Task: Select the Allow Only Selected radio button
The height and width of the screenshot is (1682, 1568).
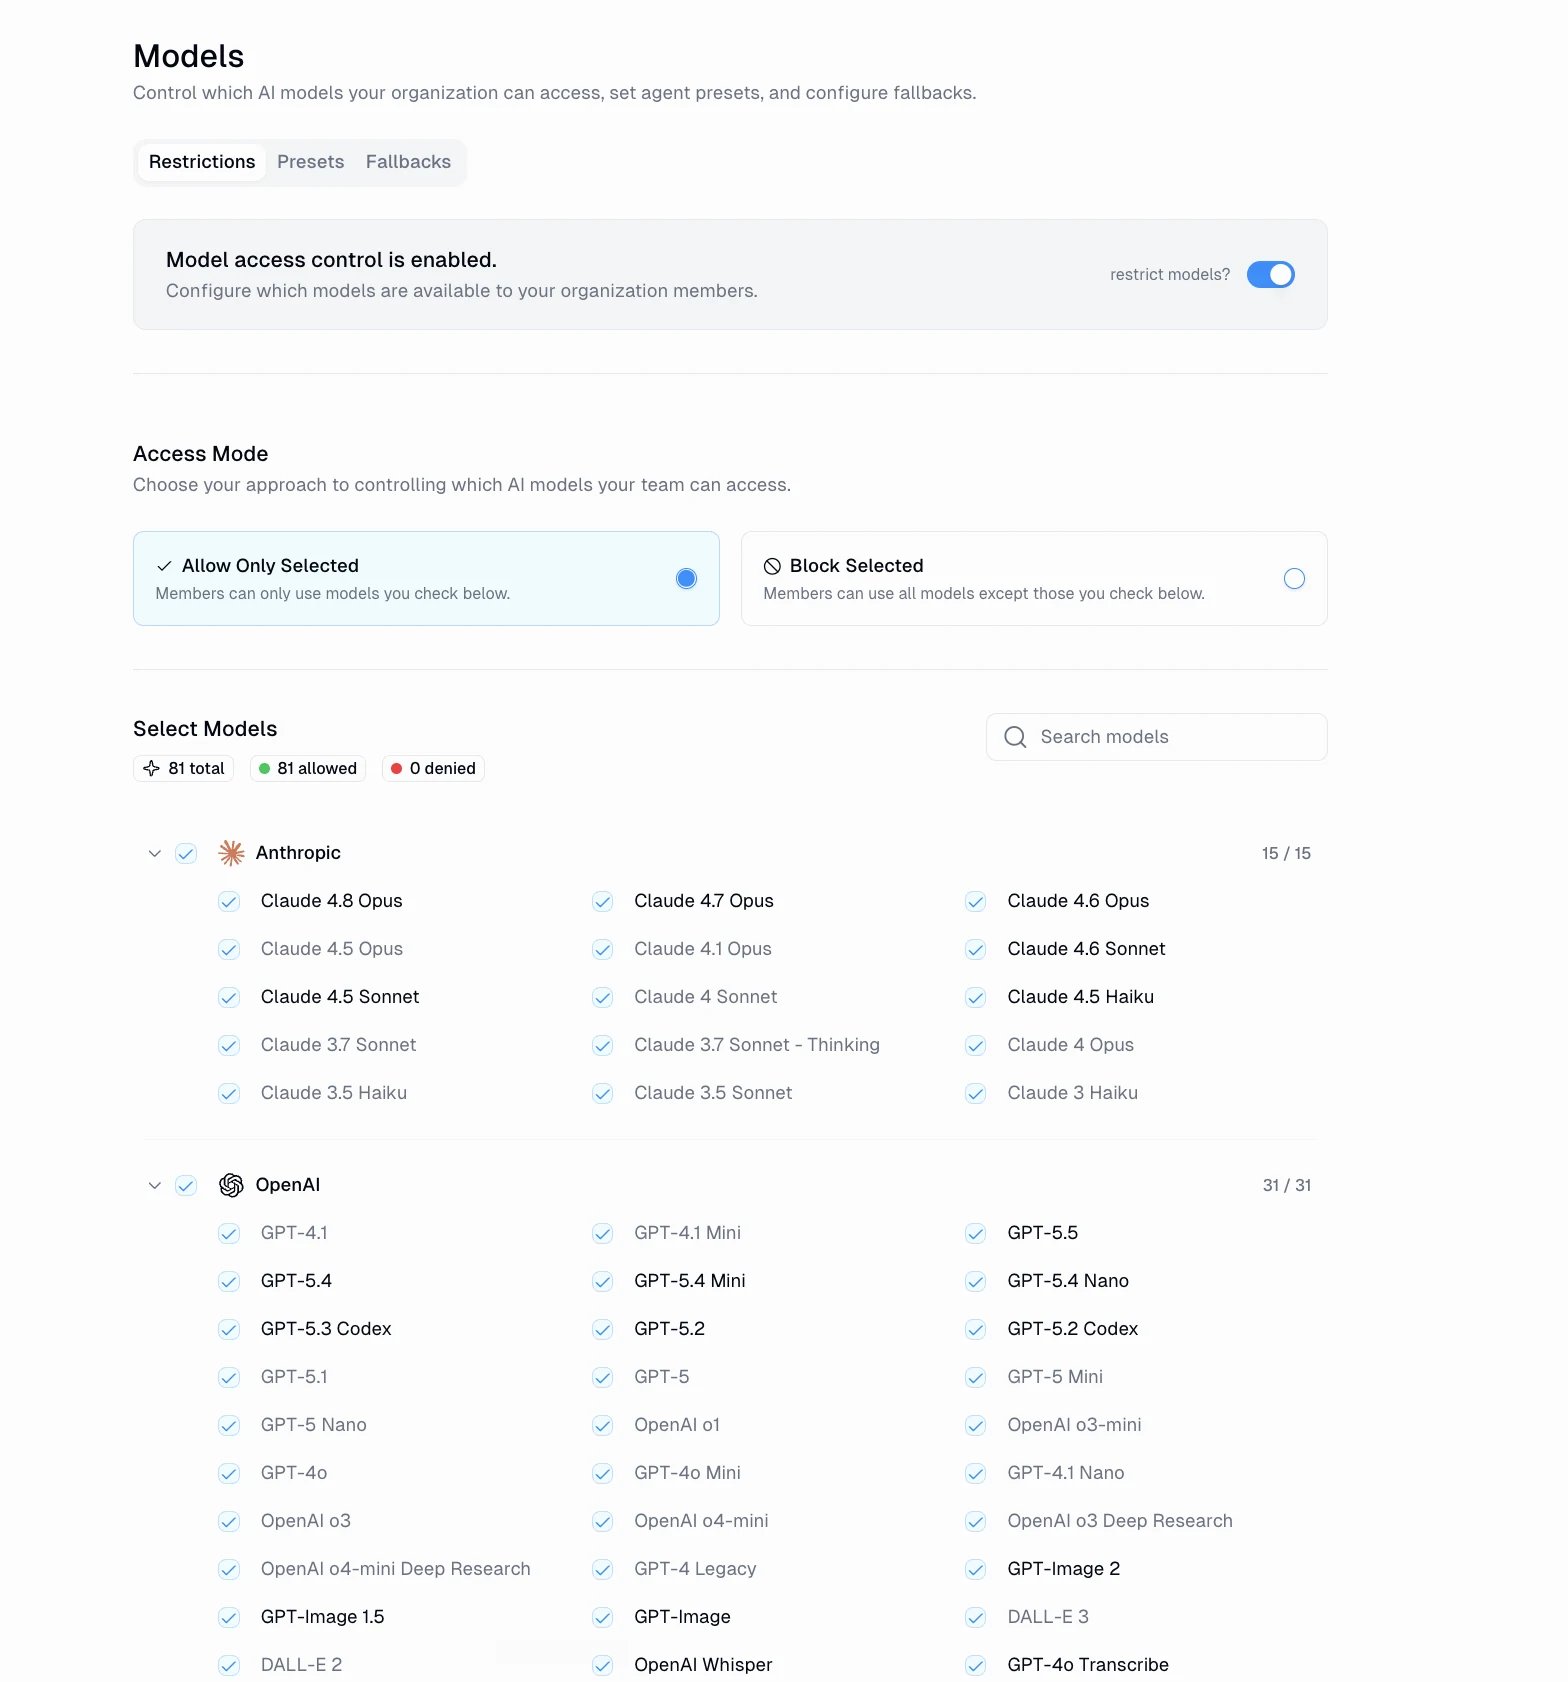Action: 686,578
